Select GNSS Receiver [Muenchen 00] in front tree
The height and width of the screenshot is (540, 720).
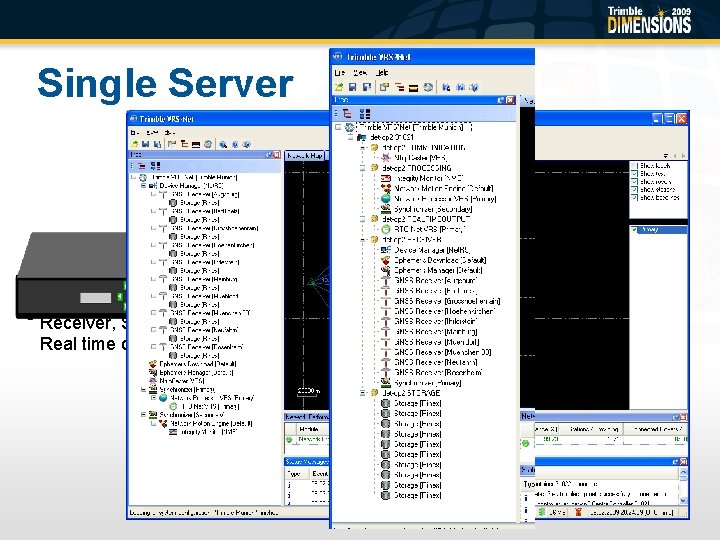(443, 352)
